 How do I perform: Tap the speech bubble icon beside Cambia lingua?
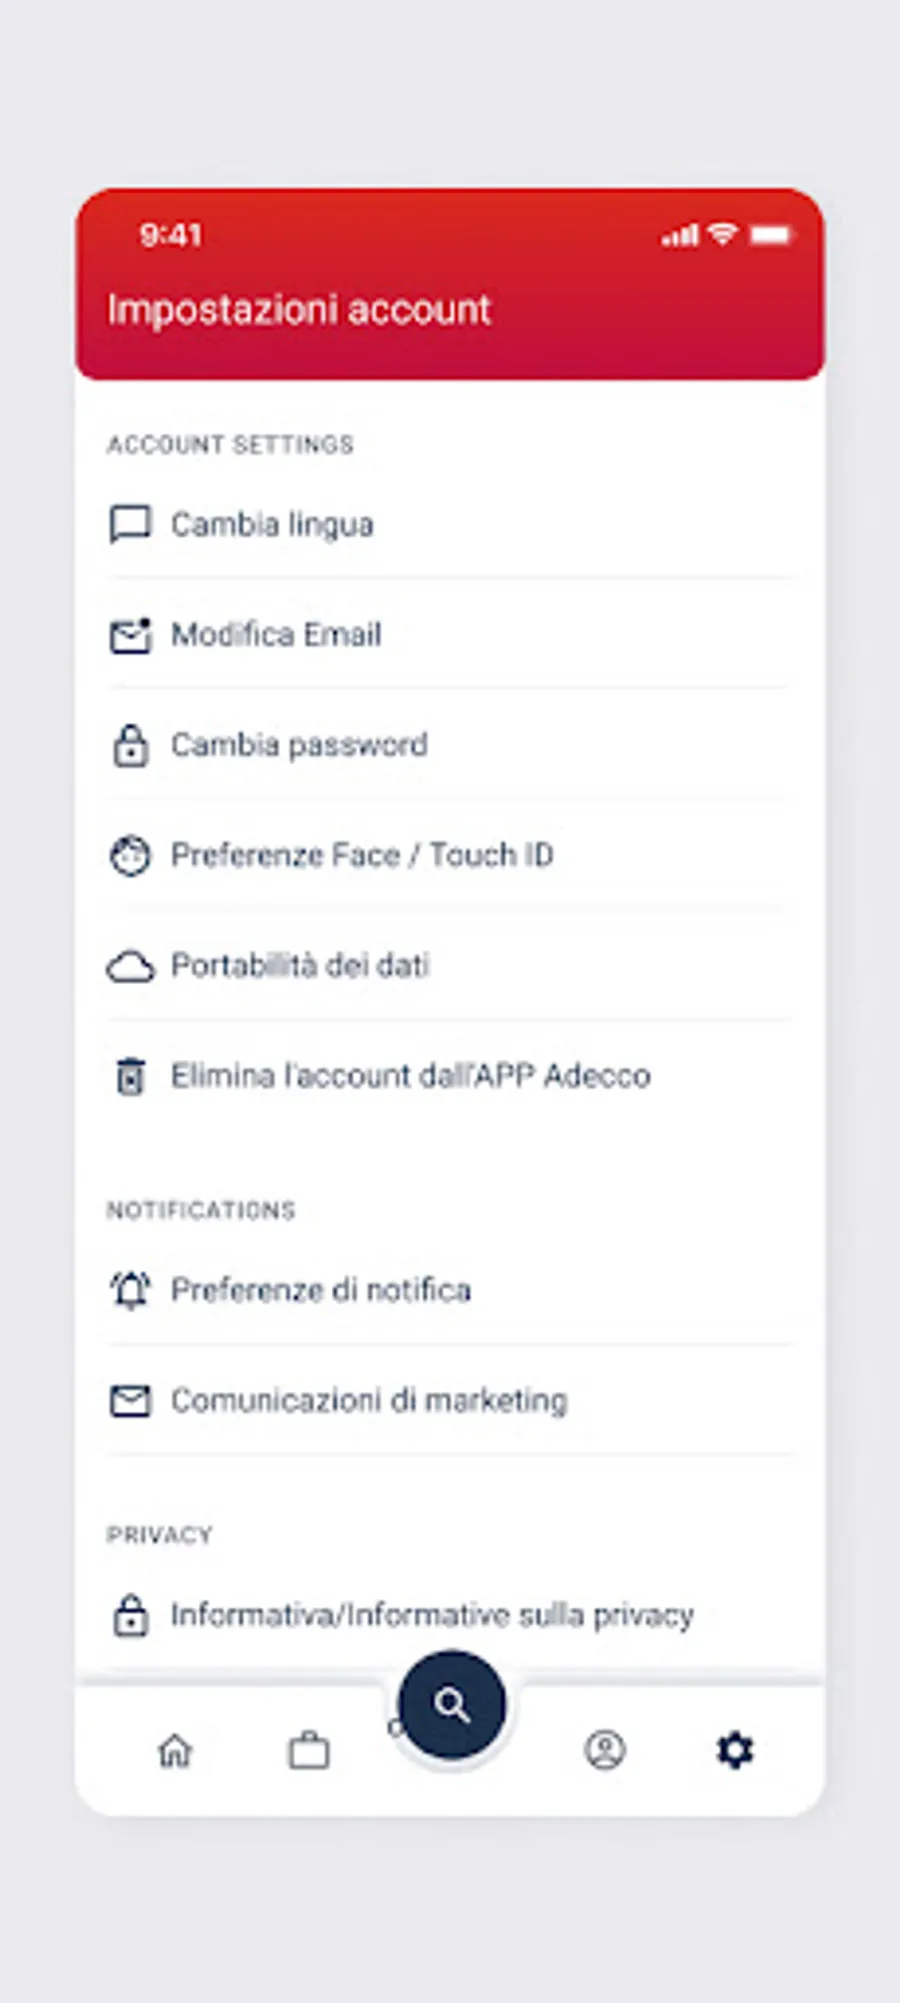[130, 524]
